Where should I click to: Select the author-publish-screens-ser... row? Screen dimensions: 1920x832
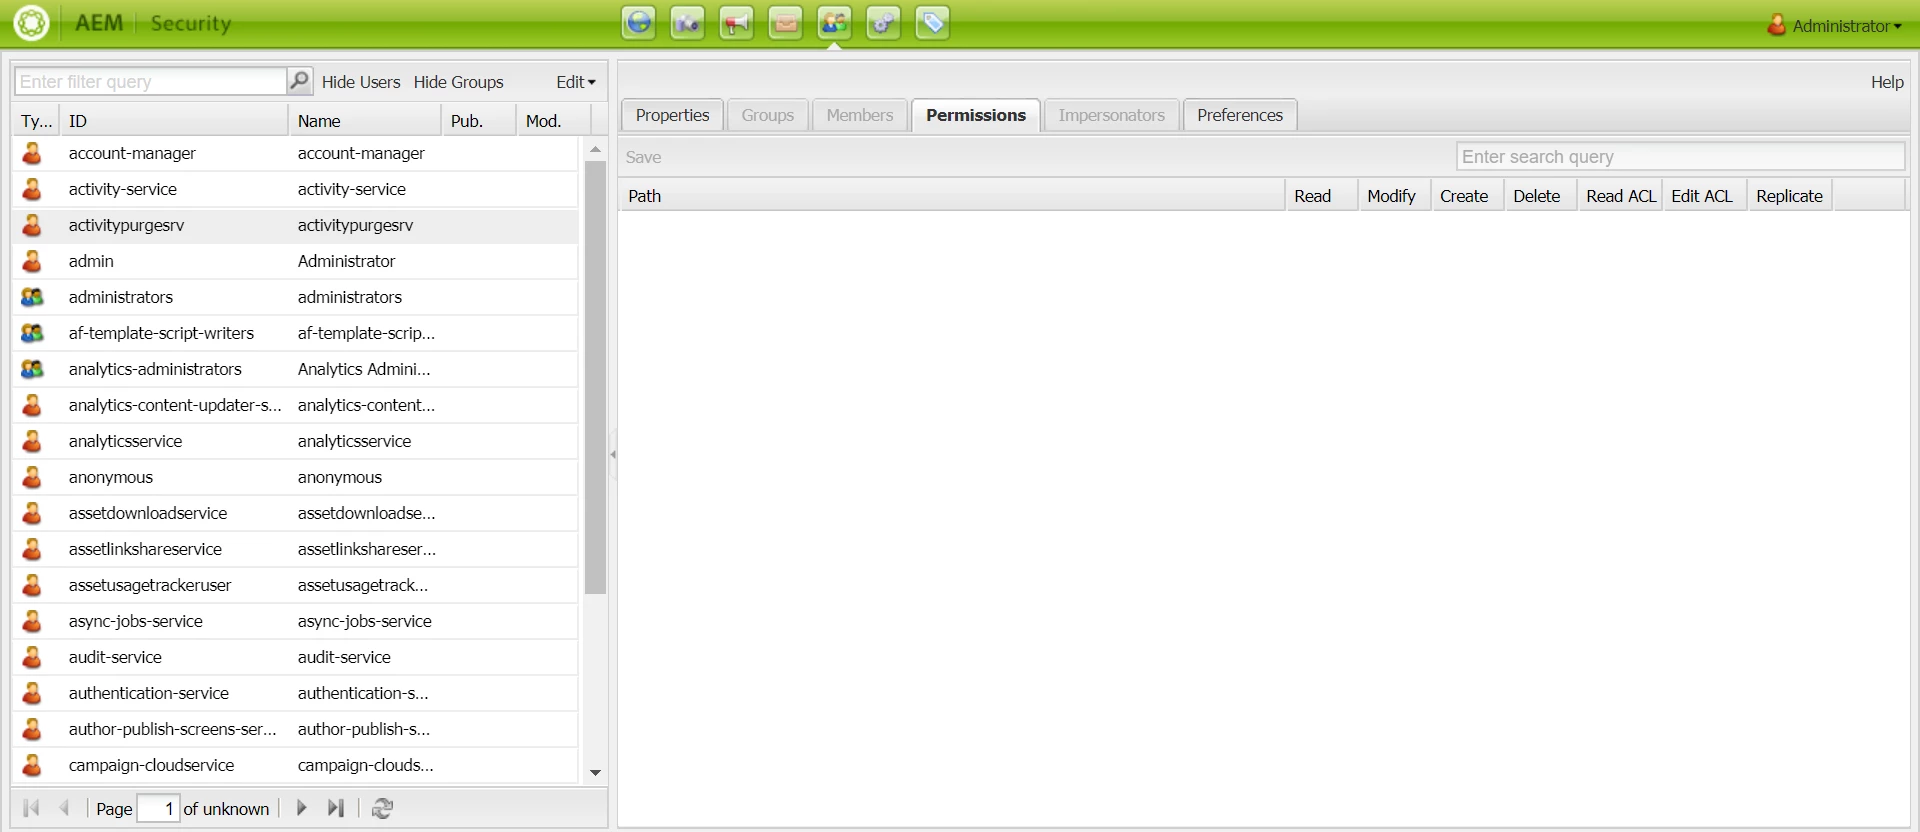tap(295, 729)
